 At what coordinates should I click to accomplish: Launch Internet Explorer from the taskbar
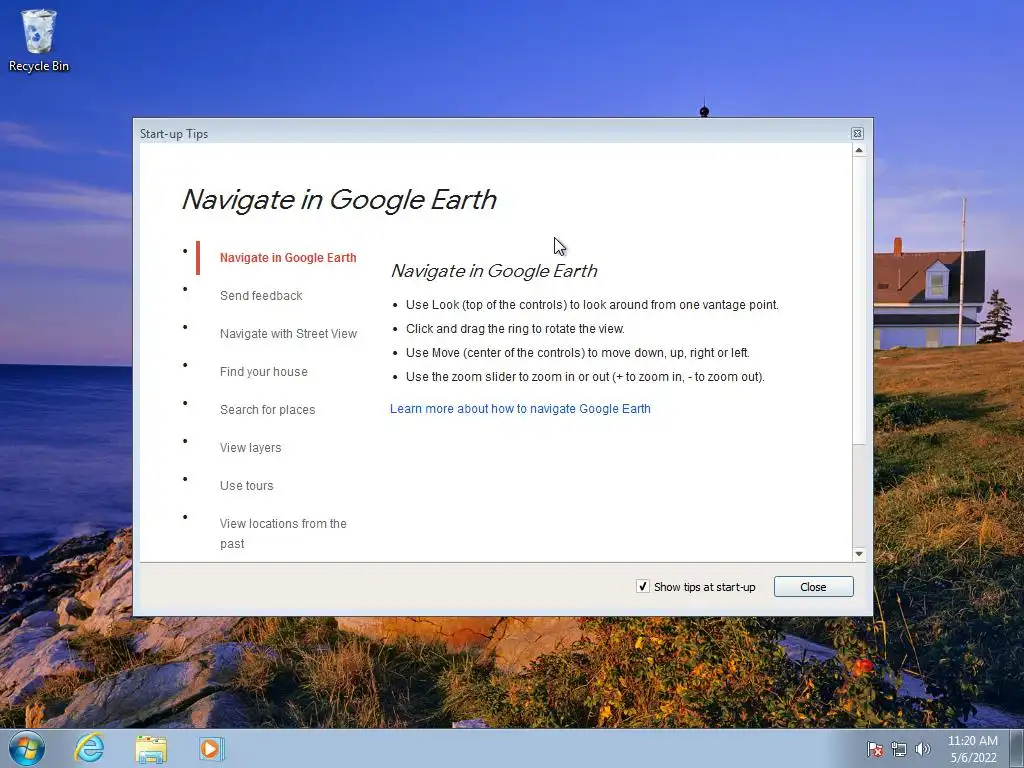[89, 748]
